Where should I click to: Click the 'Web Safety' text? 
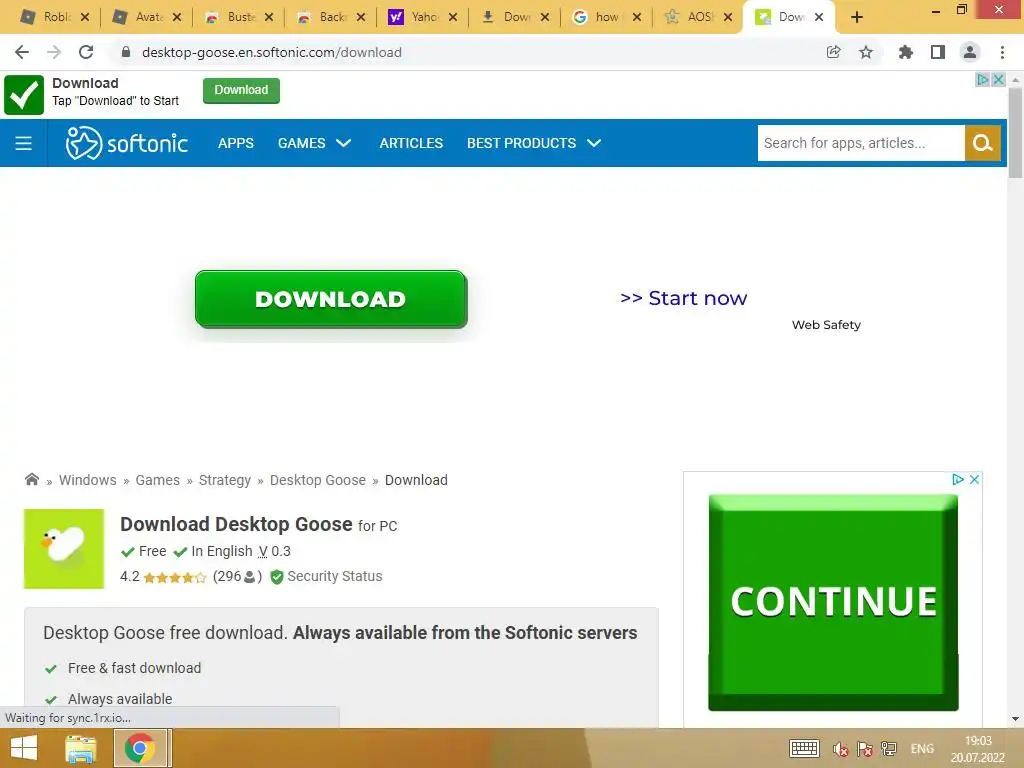click(x=826, y=325)
